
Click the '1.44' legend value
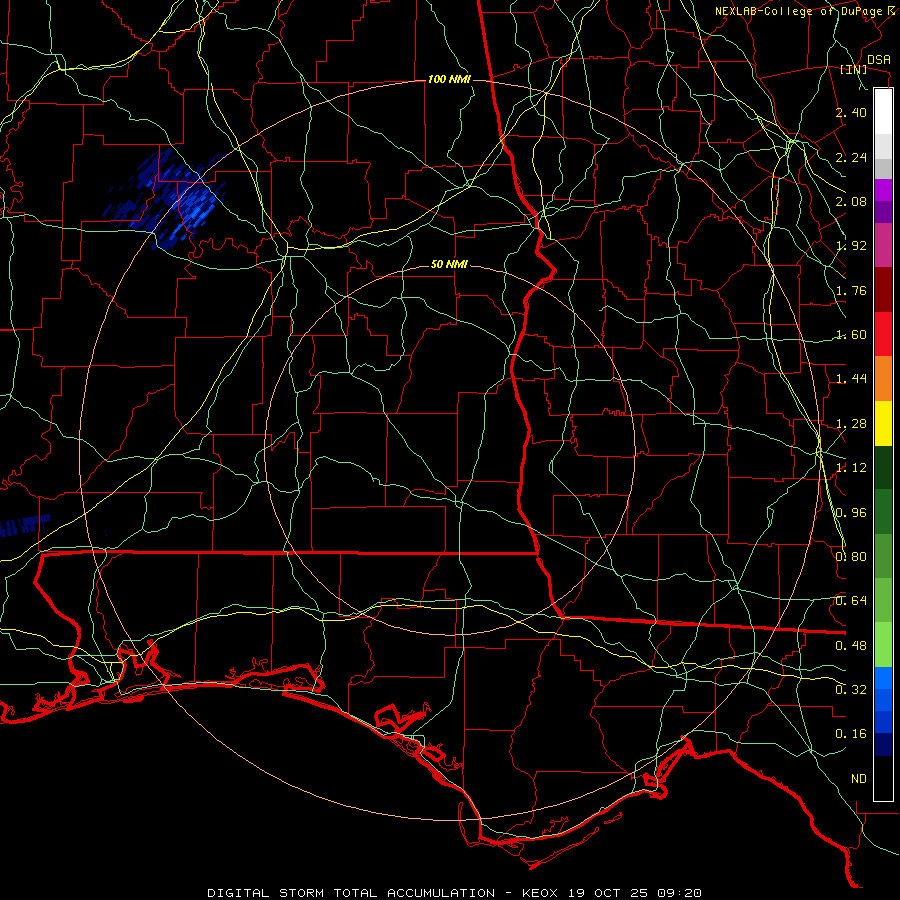pyautogui.click(x=851, y=379)
